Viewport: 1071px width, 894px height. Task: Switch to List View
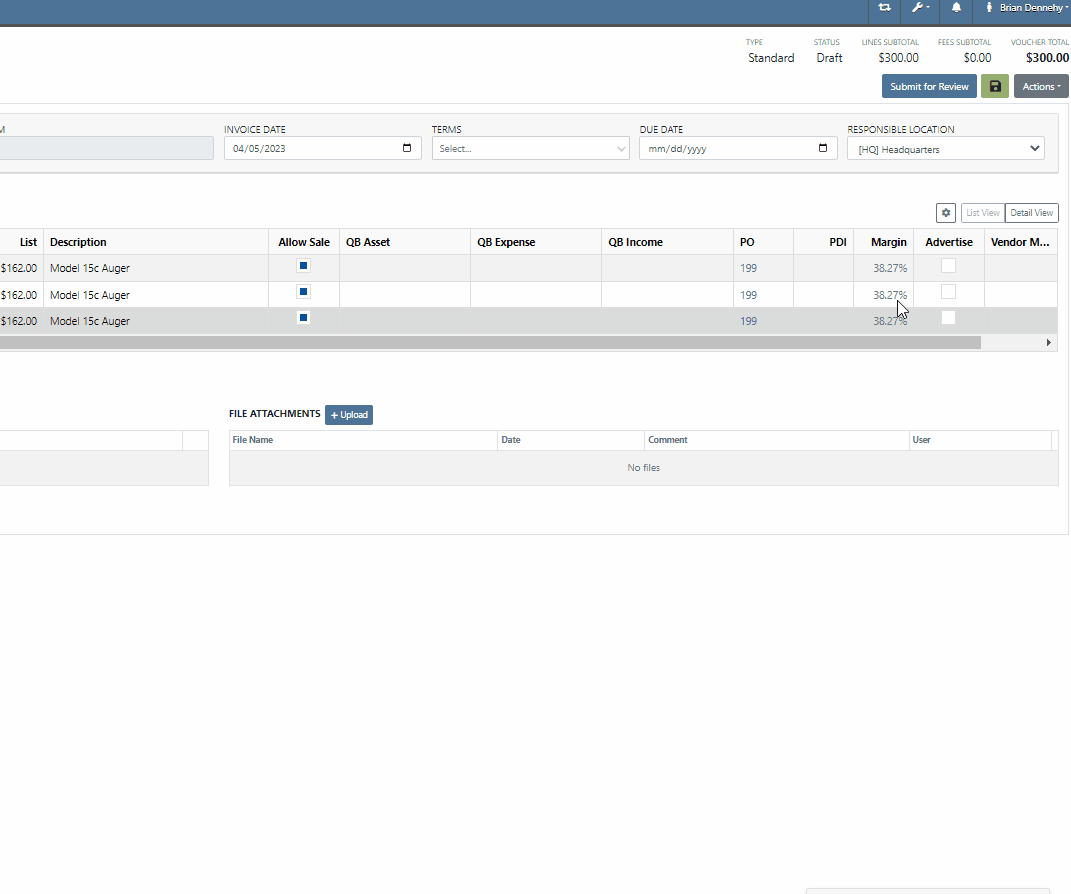(983, 213)
